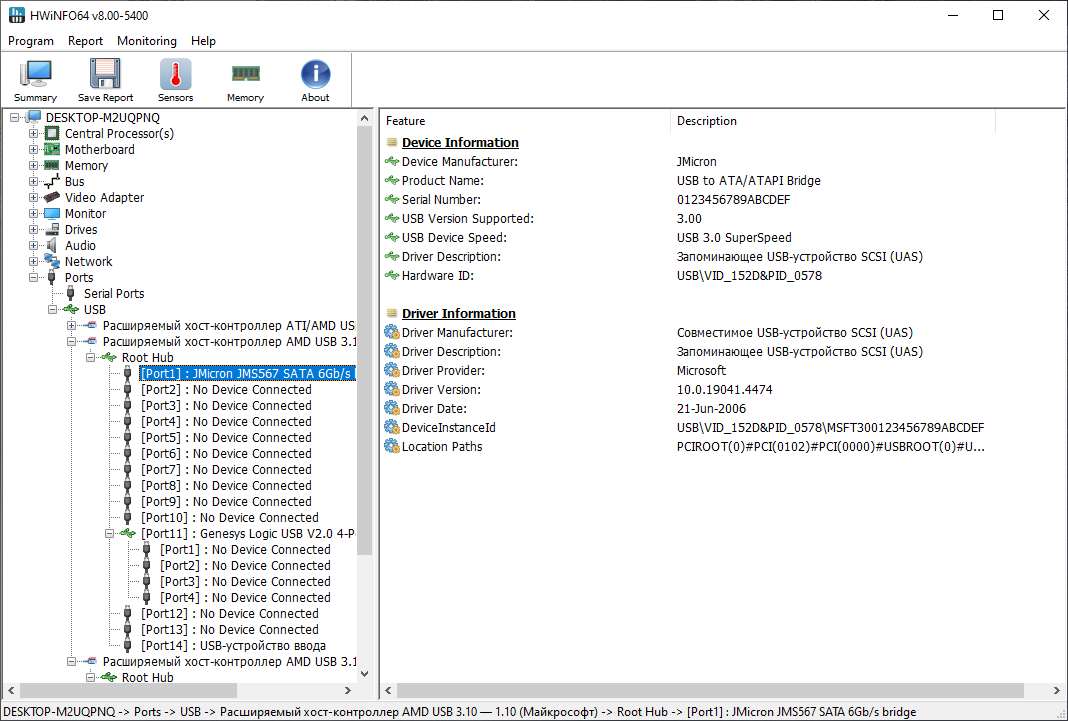Maximize the HWiNFO64 window
This screenshot has height=721, width=1068.
[x=998, y=15]
